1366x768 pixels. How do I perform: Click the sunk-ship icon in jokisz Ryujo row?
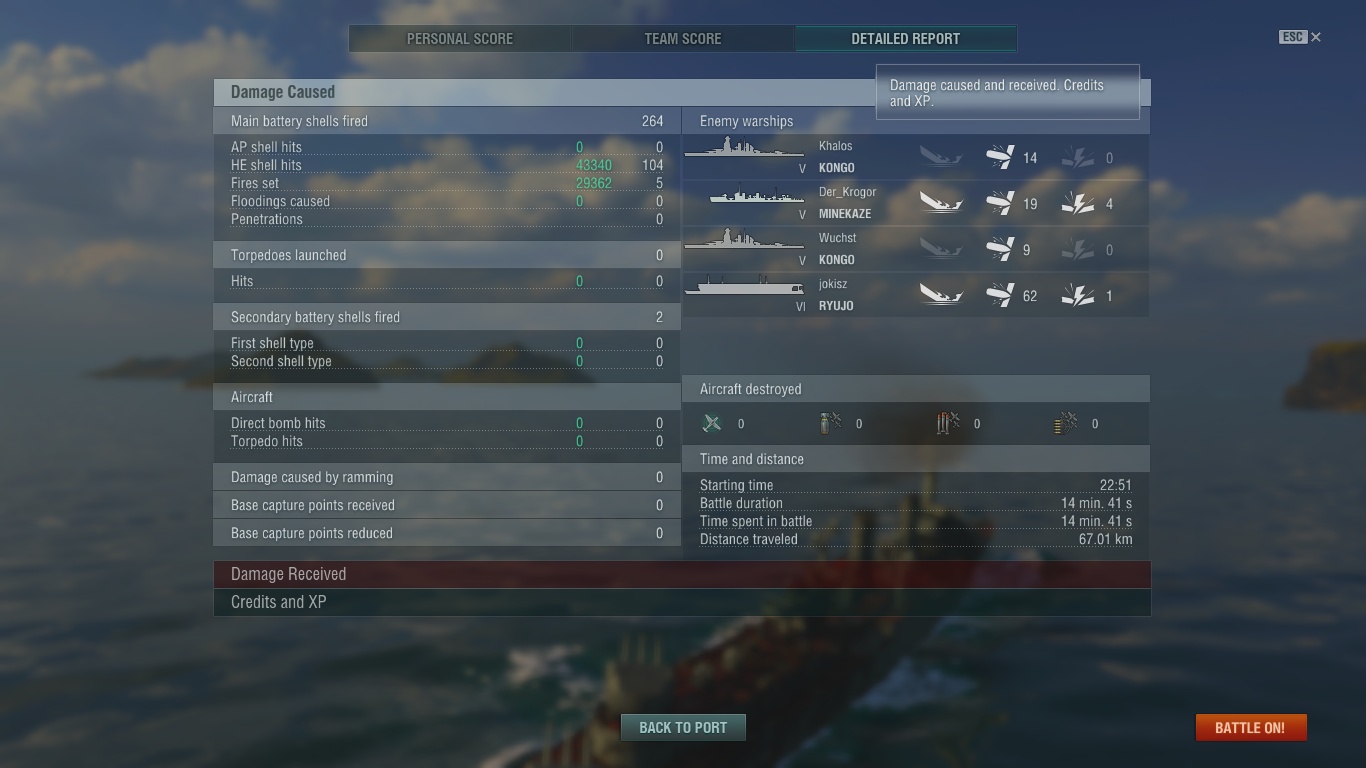tap(941, 295)
